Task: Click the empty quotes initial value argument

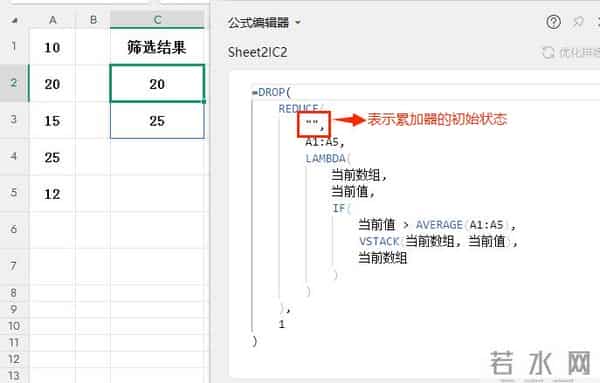Action: [312, 123]
